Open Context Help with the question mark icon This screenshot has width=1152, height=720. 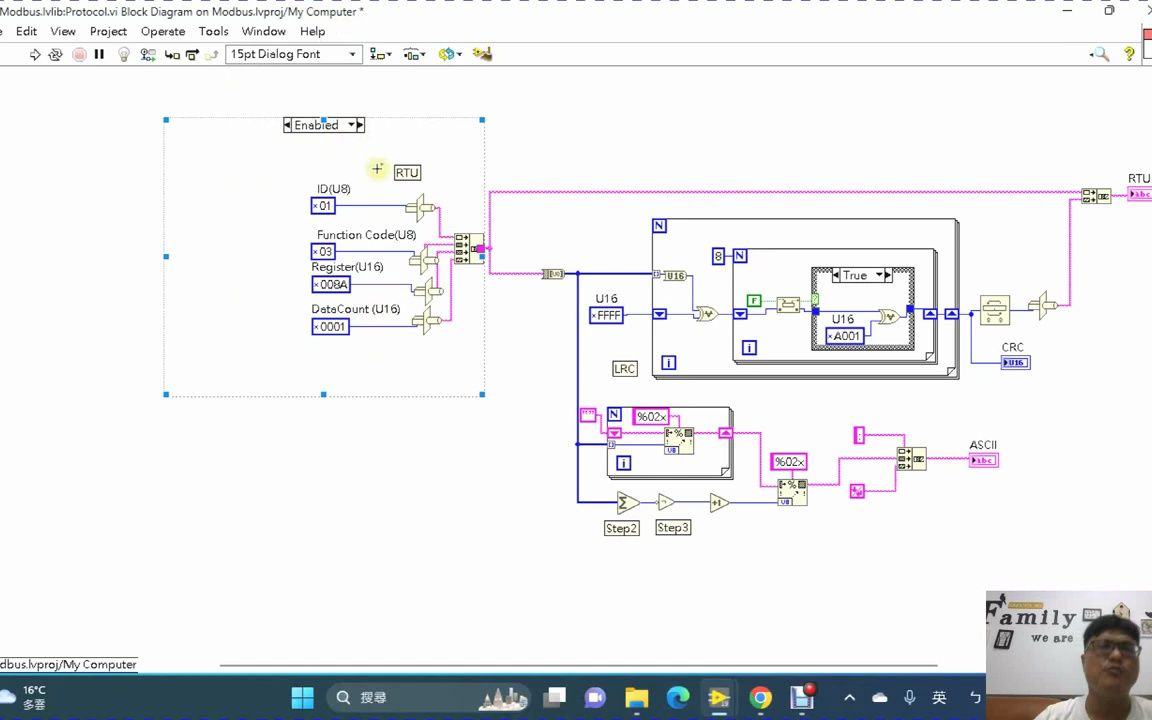point(1129,54)
